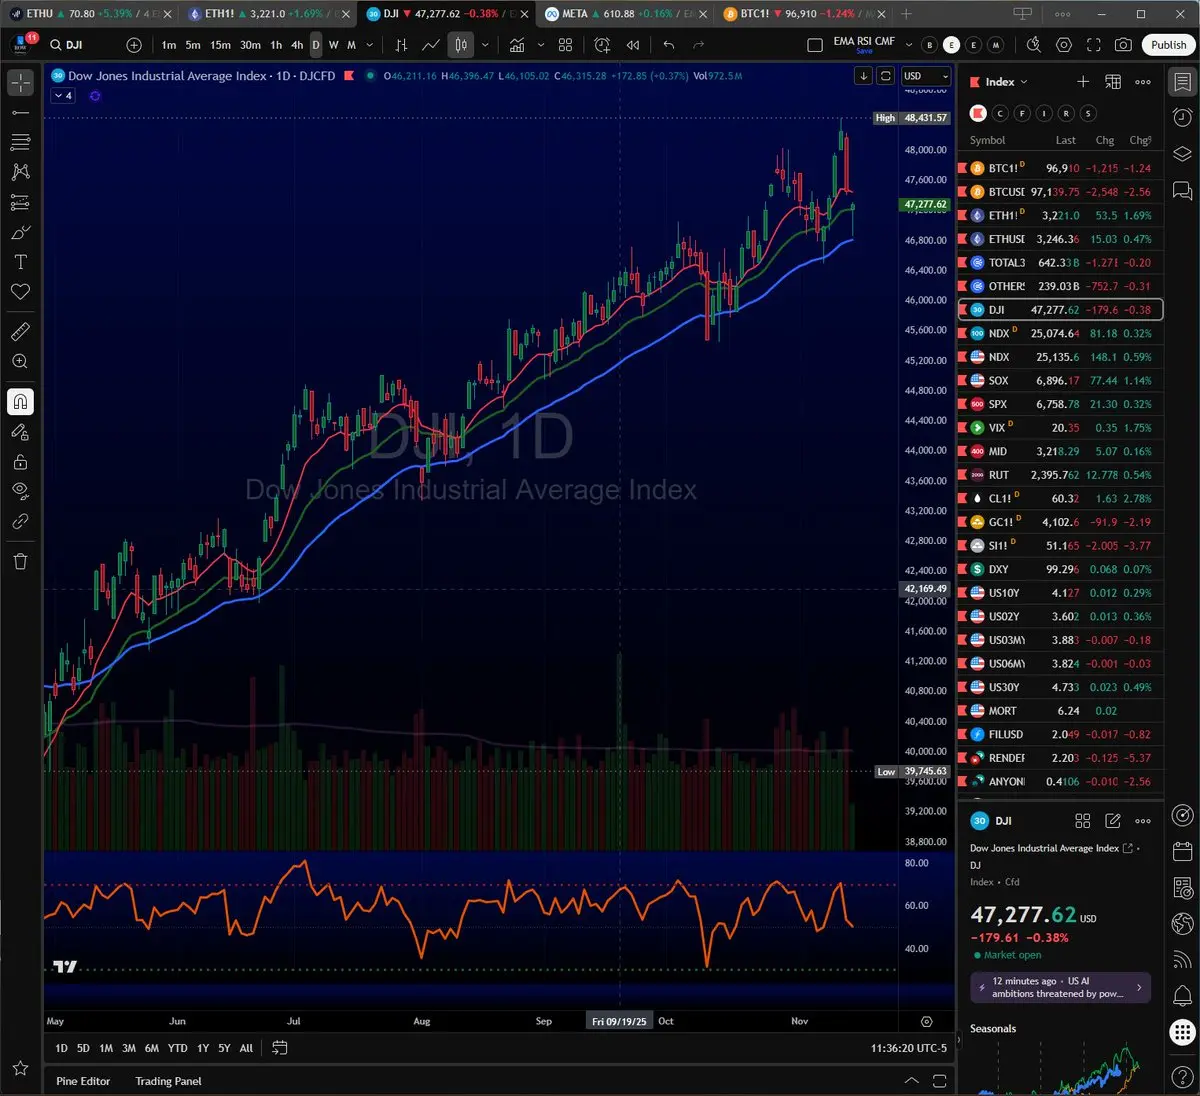
Task: Switch to the 1m interval
Action: point(169,45)
